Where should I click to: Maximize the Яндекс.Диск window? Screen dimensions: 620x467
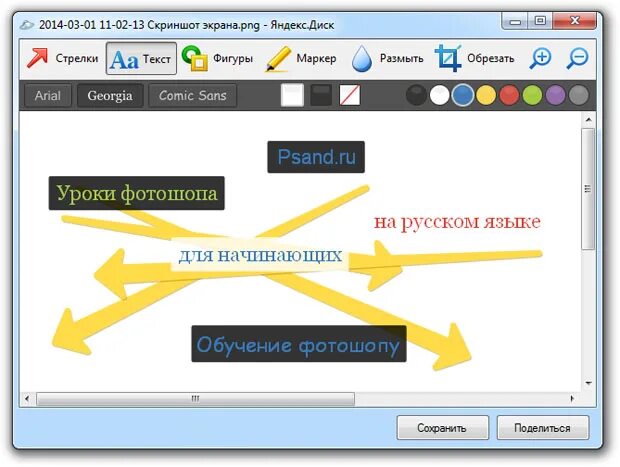(541, 21)
